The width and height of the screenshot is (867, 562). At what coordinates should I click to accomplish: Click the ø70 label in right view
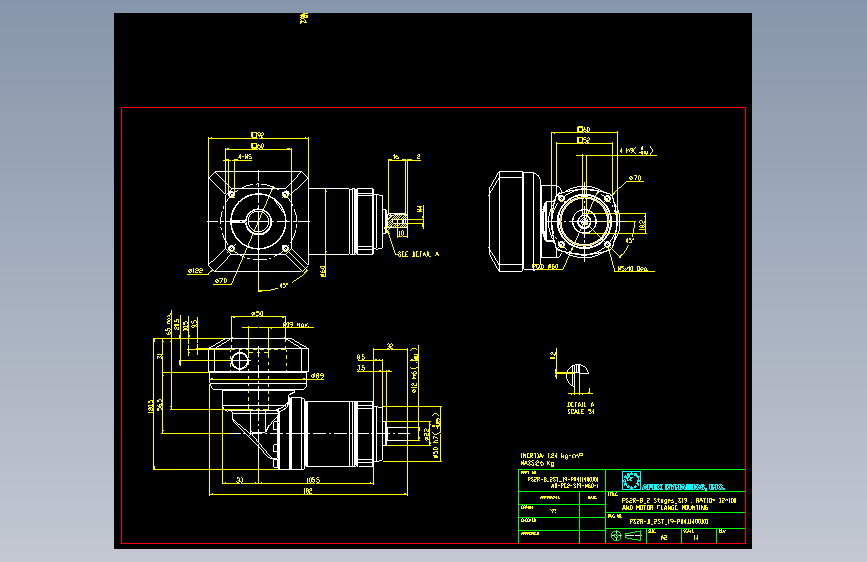635,178
